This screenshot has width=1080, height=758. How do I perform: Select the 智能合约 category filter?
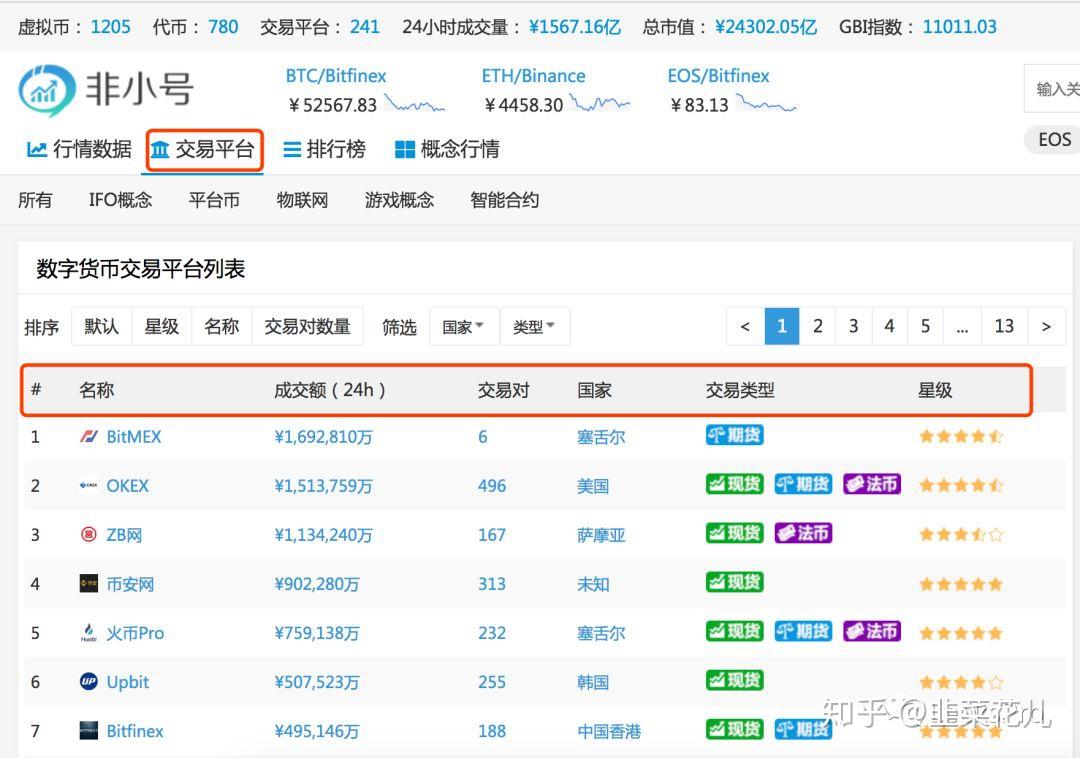point(505,200)
